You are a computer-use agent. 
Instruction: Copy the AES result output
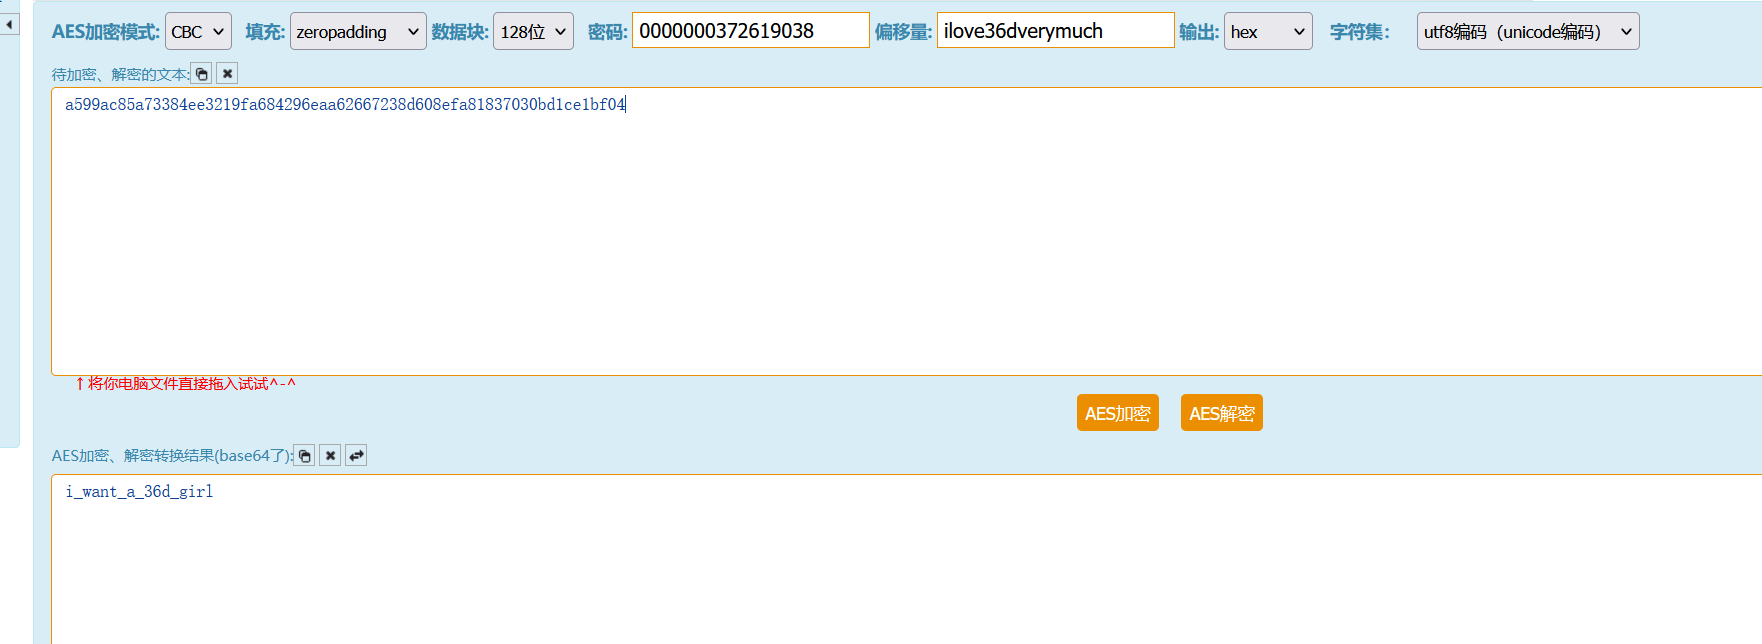tap(305, 455)
